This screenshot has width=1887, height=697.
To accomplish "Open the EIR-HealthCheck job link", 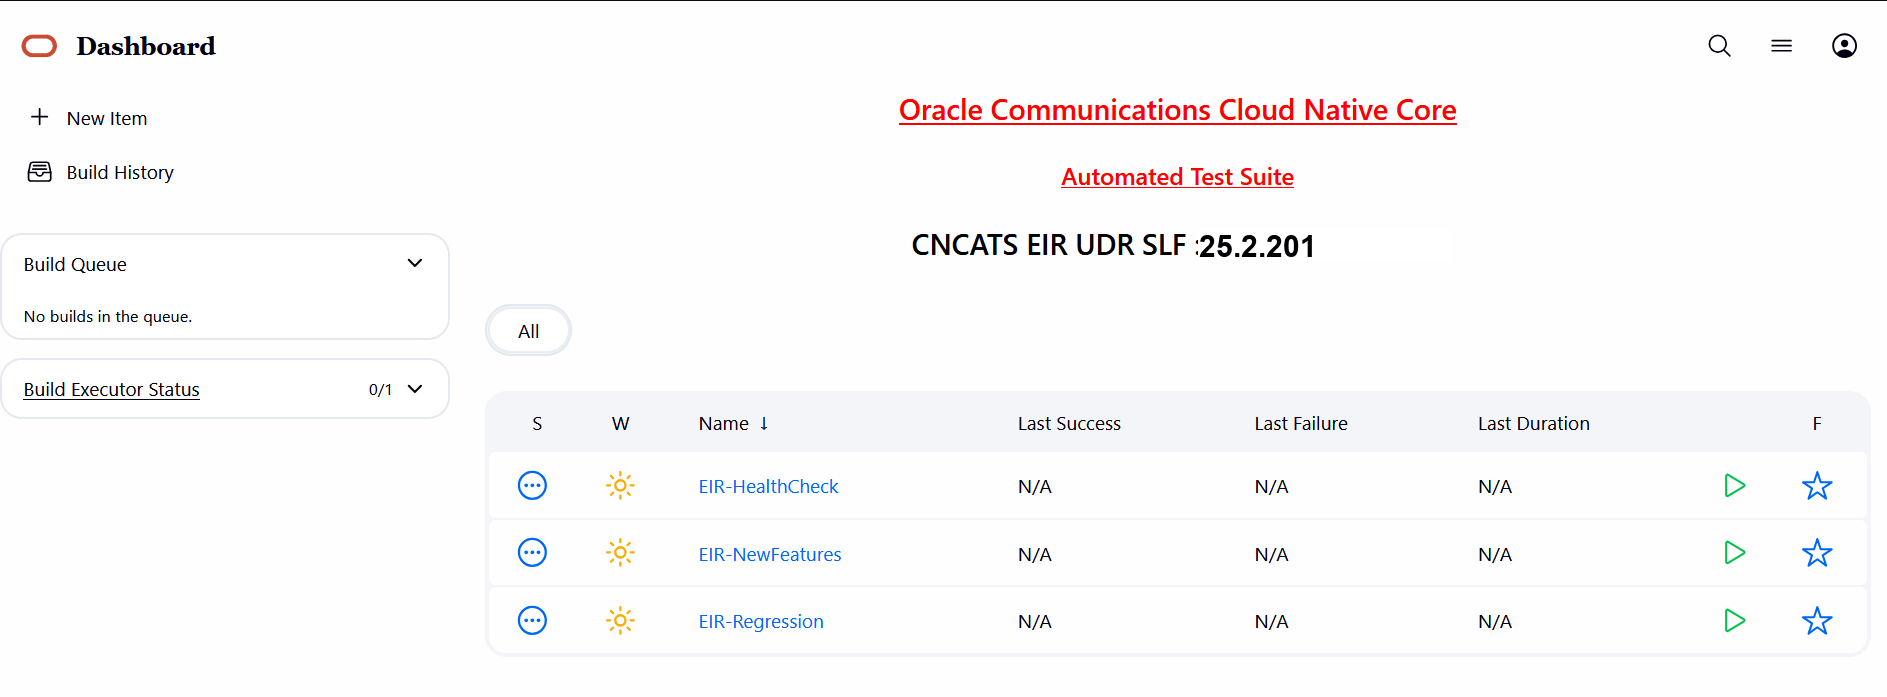I will [768, 487].
